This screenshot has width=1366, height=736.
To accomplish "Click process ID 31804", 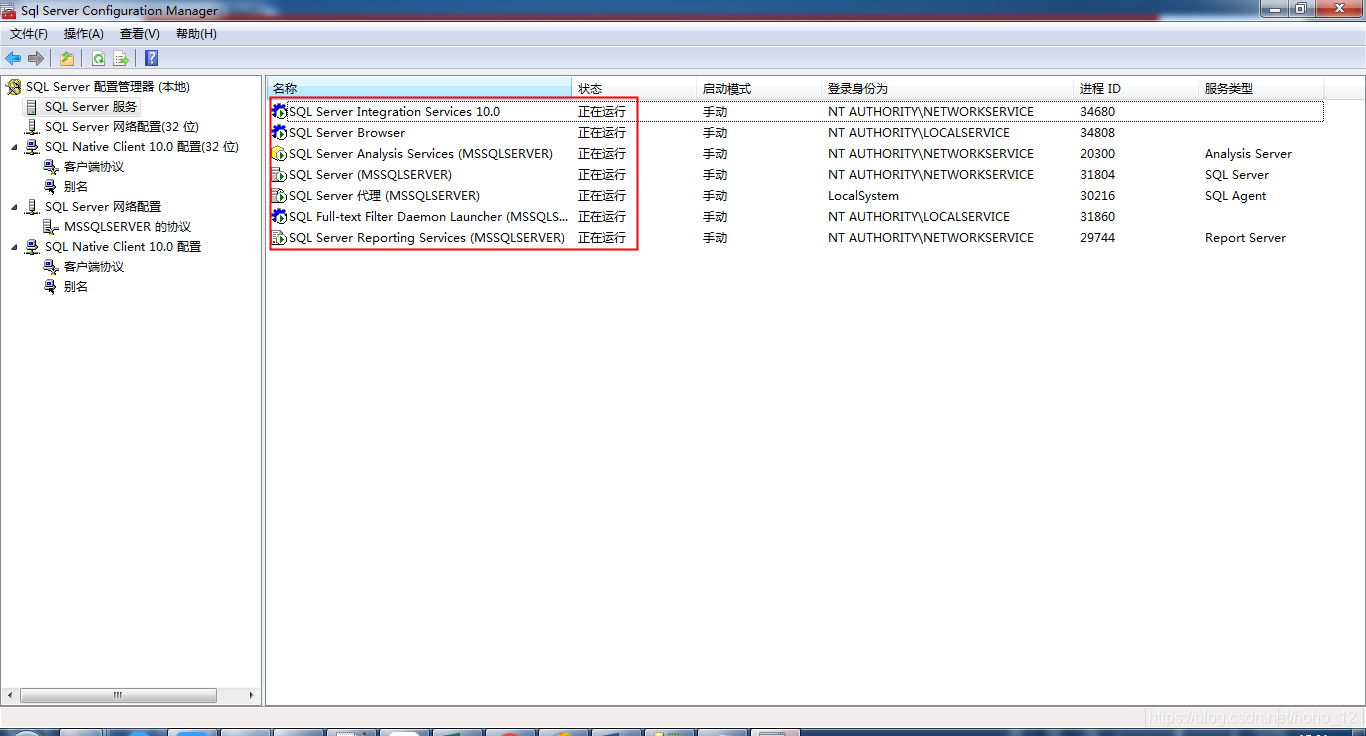I will [x=1097, y=175].
